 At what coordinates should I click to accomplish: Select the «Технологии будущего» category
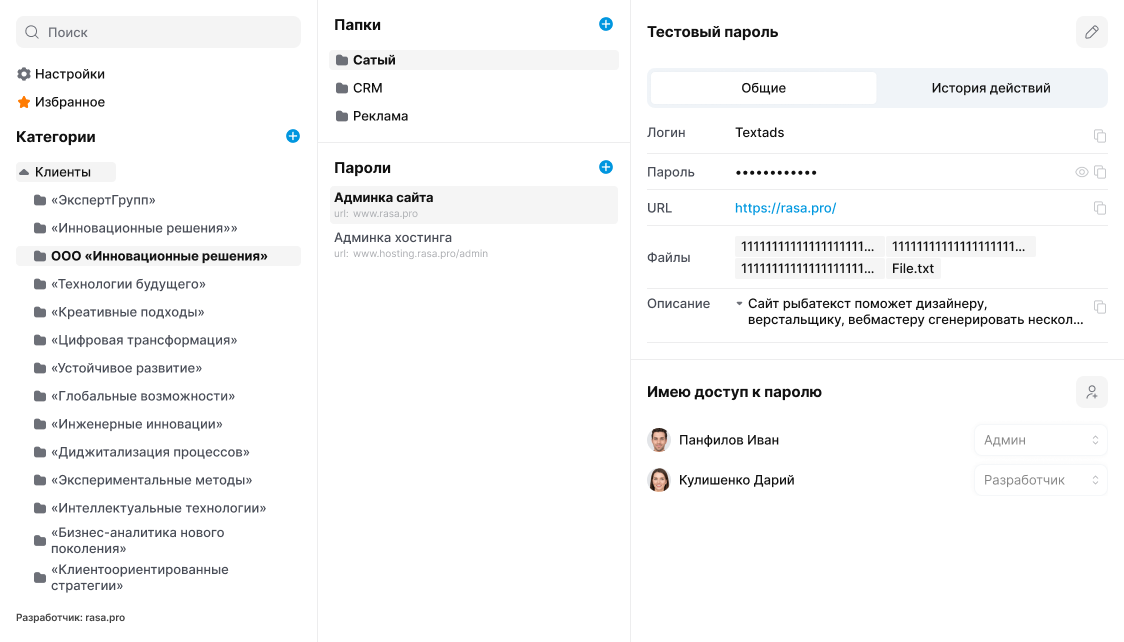[x=128, y=284]
